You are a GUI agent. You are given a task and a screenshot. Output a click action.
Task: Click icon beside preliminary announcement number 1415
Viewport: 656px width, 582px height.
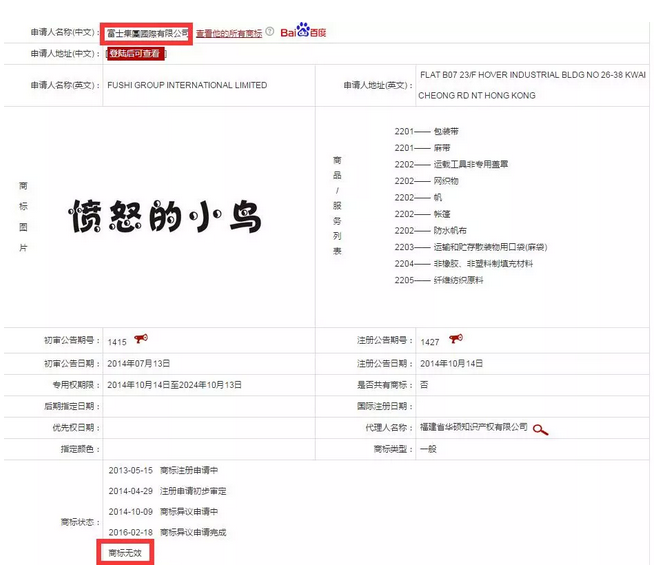click(140, 339)
